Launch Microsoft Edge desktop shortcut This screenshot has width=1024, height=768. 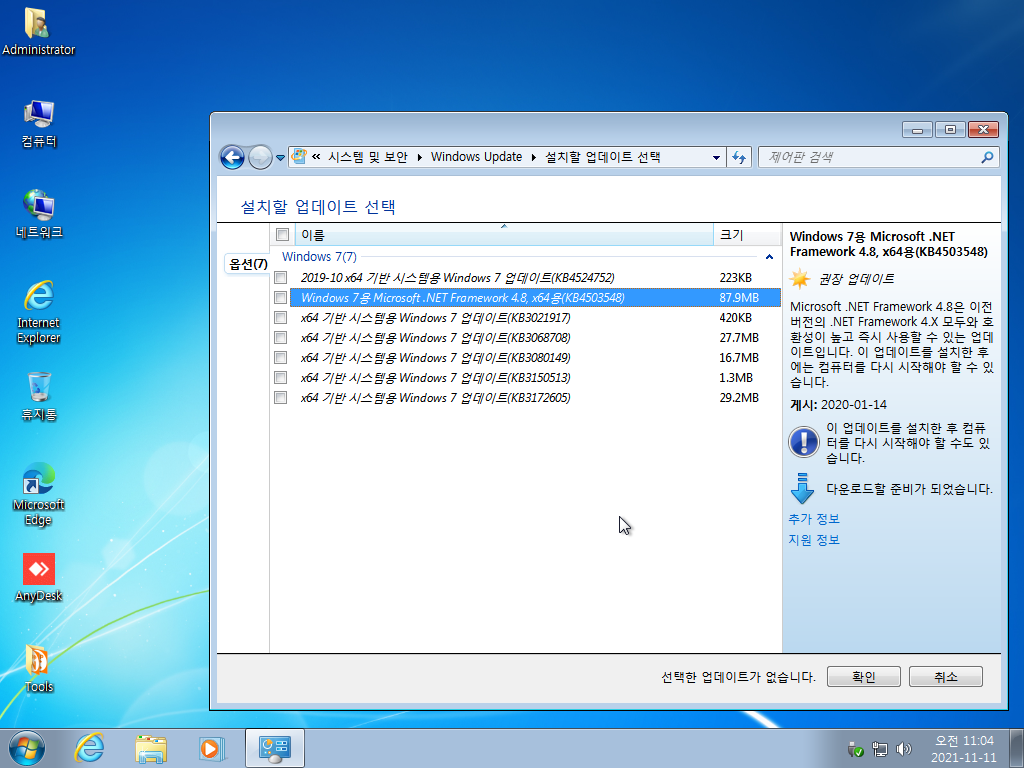coord(39,494)
